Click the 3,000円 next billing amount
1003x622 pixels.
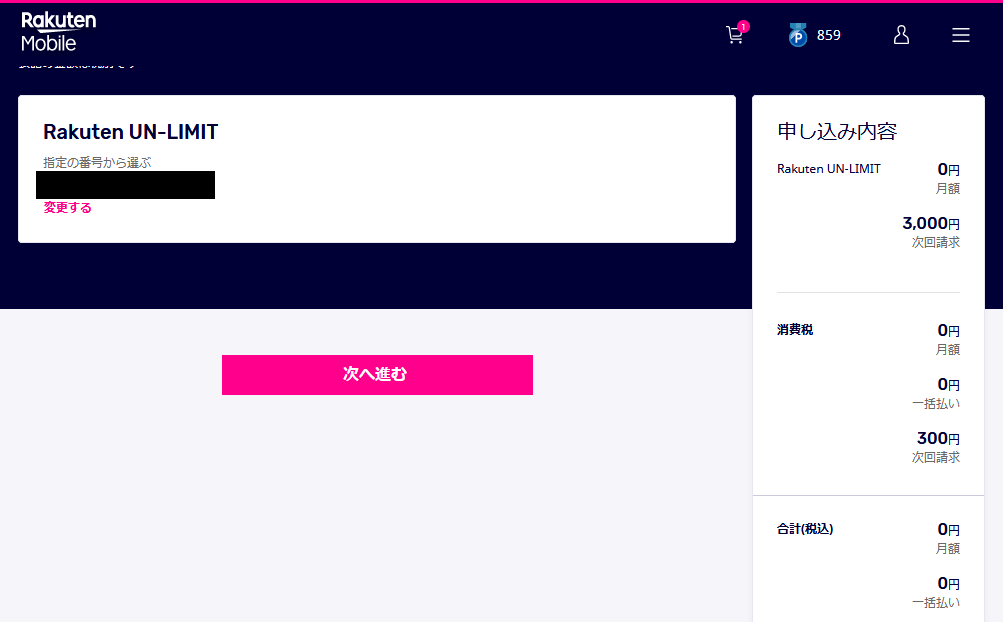tap(931, 223)
